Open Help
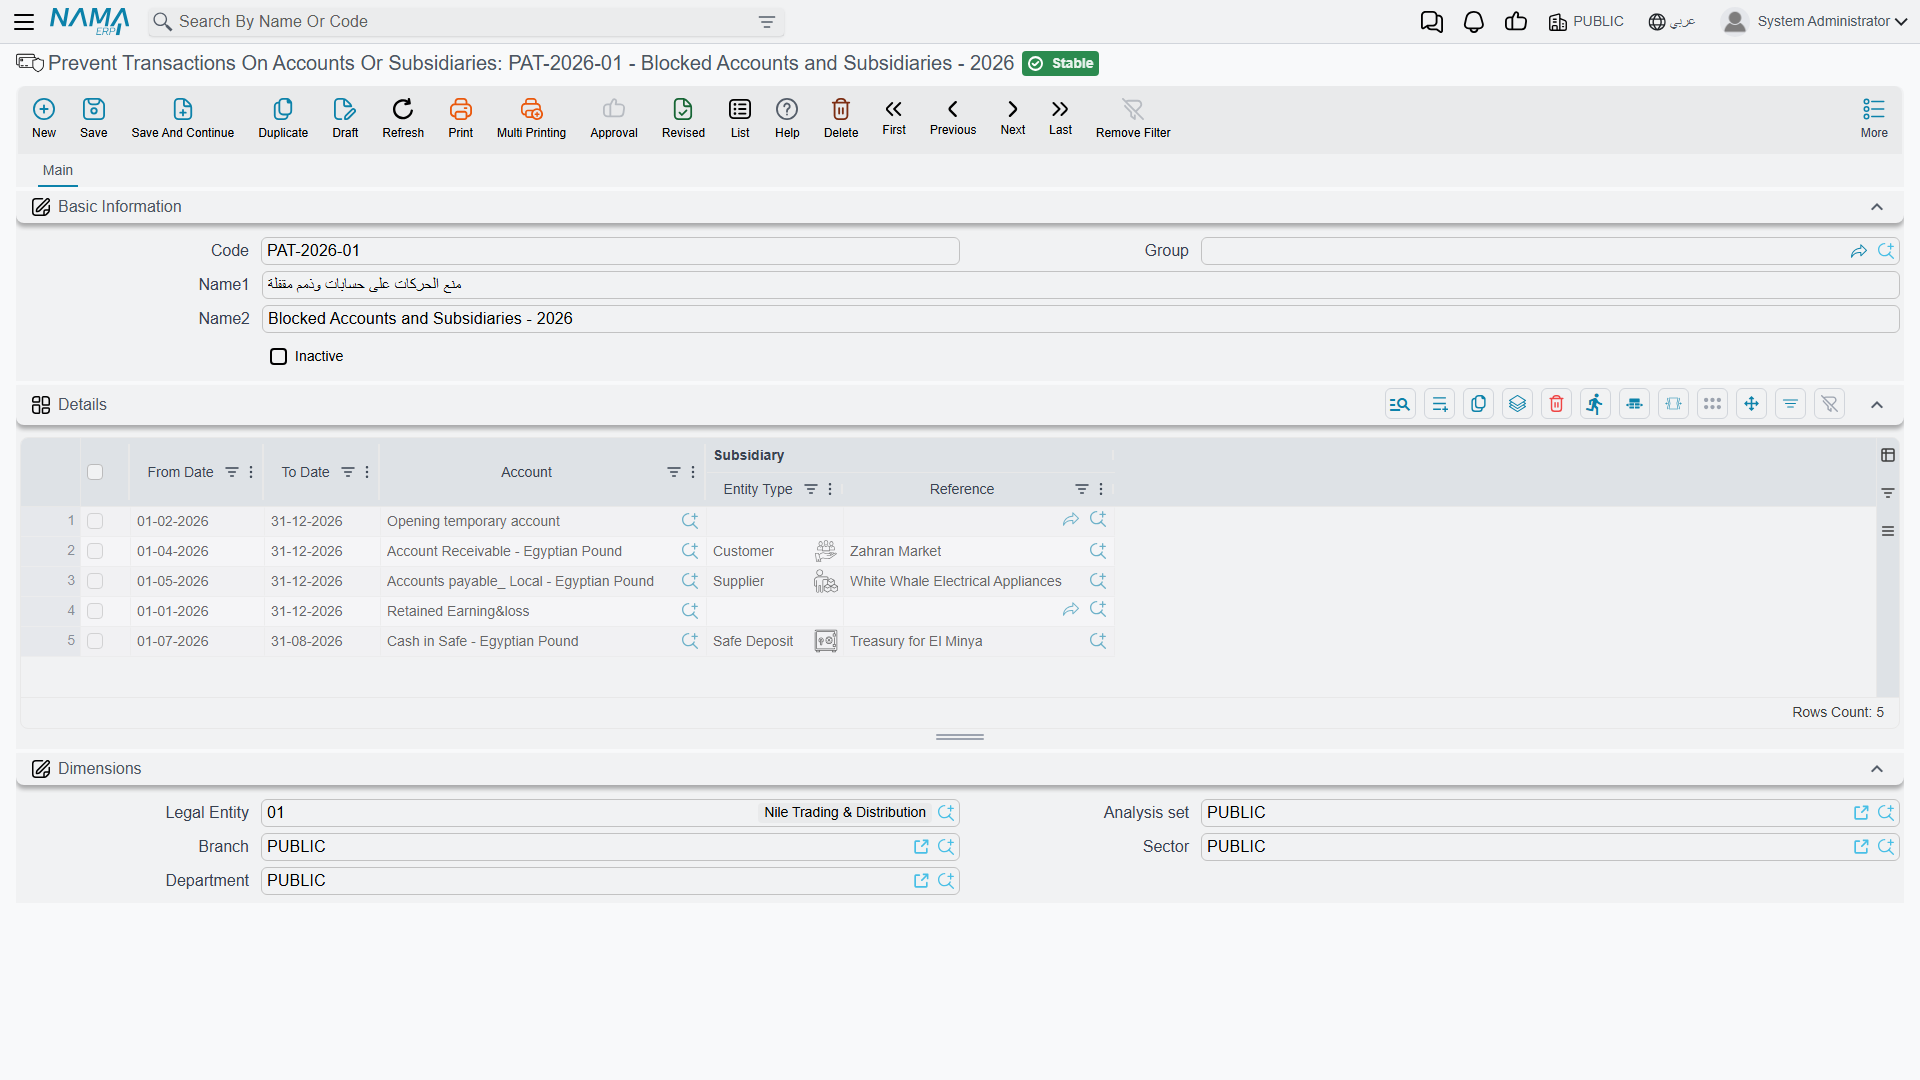The width and height of the screenshot is (1920, 1080). pos(787,117)
